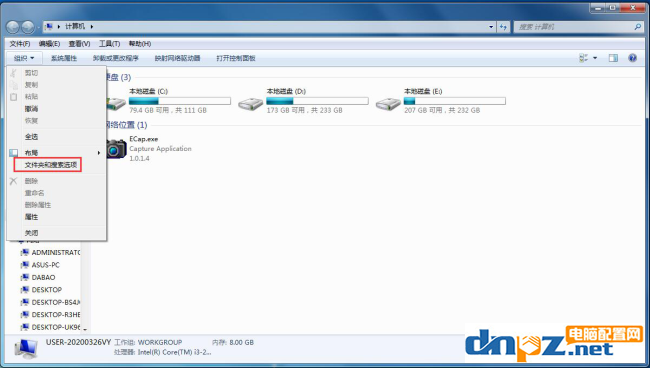The image size is (650, 368).
Task: Select ASUS-PC in the network tree
Action: pyautogui.click(x=46, y=265)
